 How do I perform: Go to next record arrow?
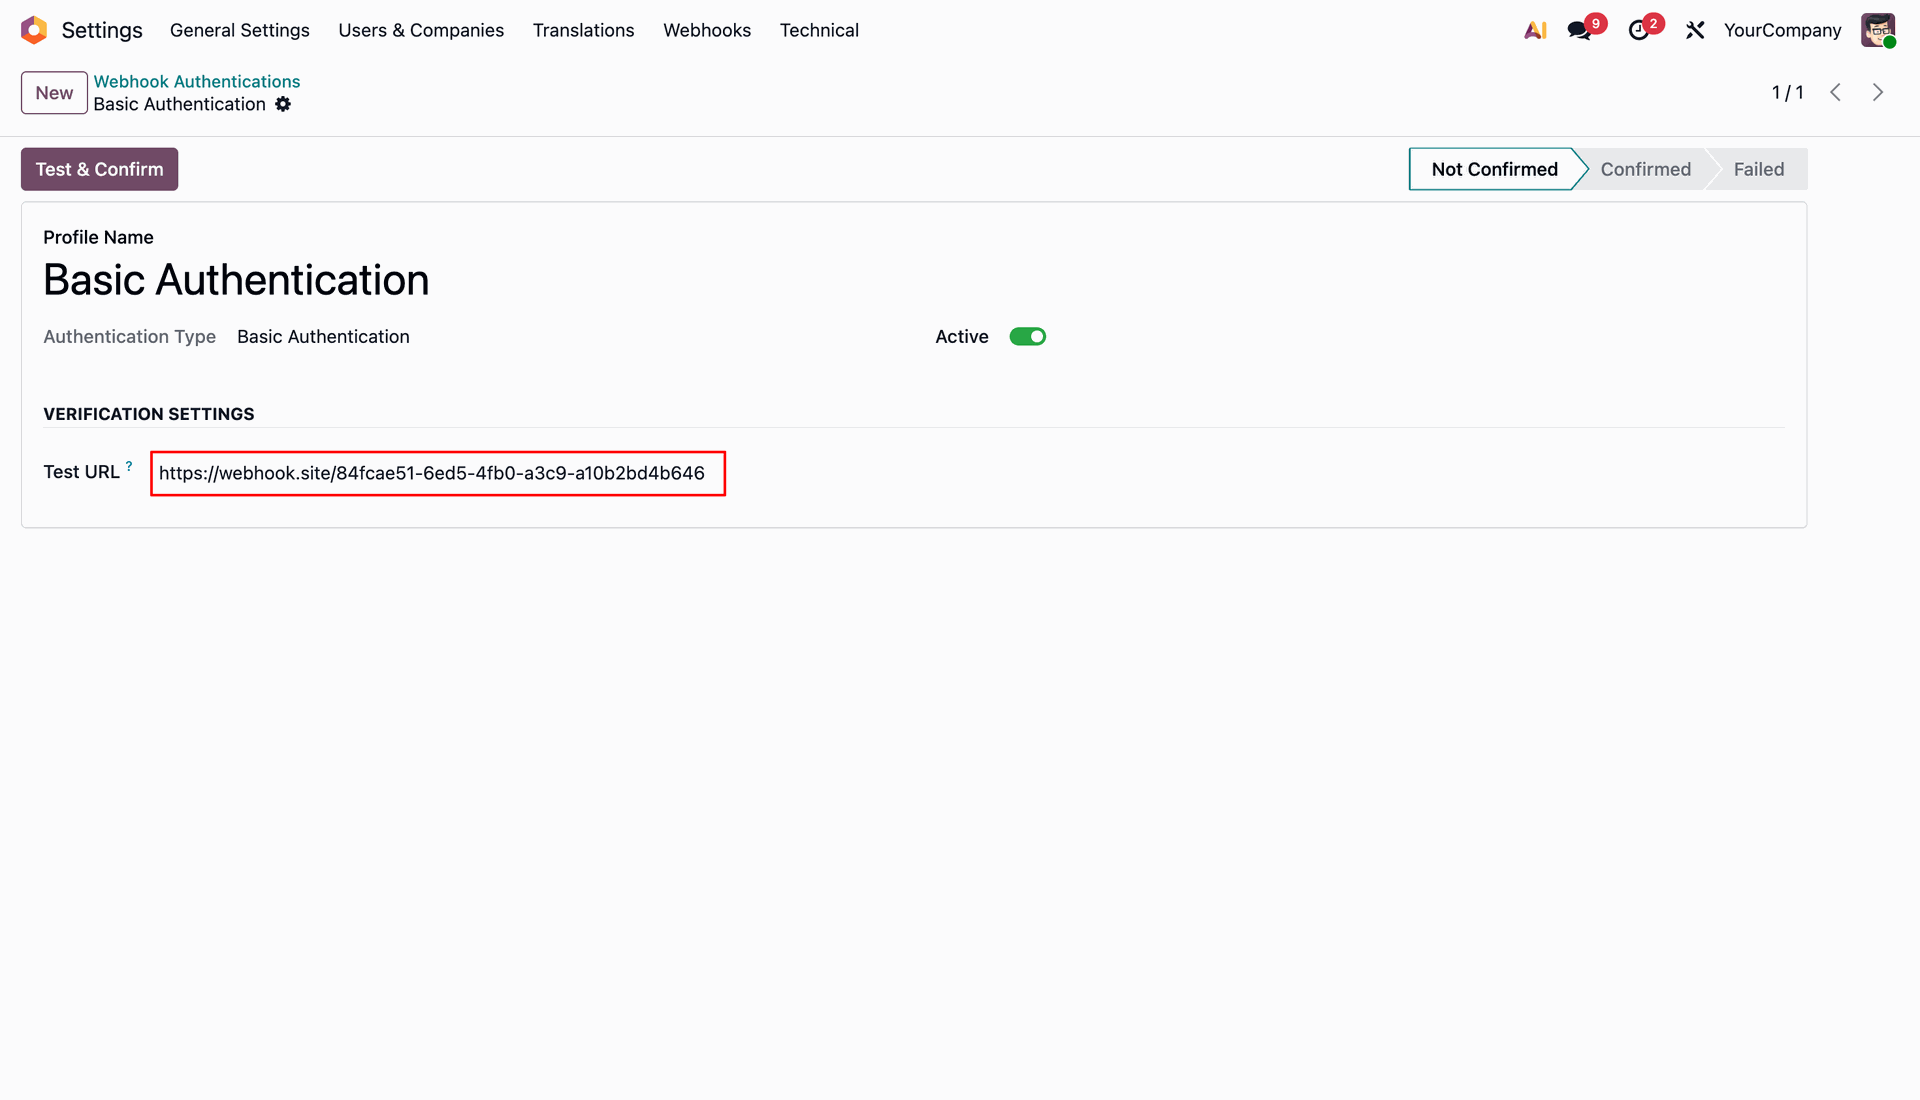pos(1878,92)
